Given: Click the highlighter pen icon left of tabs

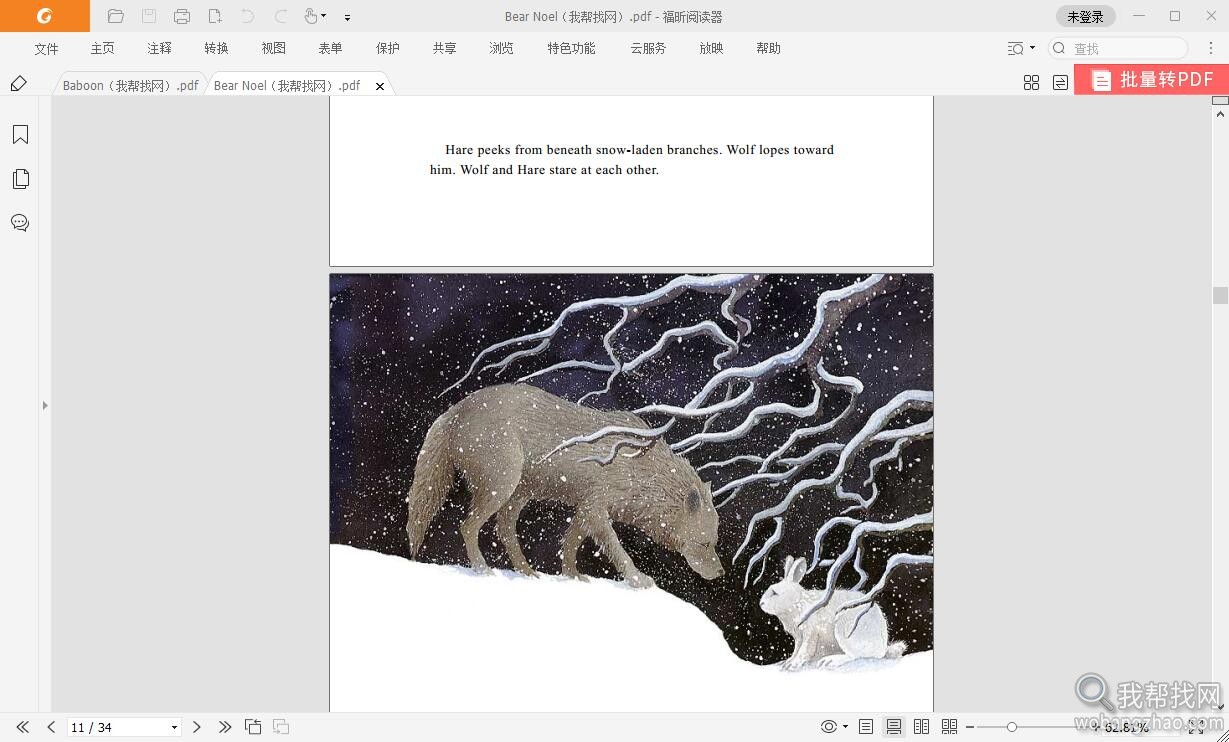Looking at the screenshot, I should [18, 83].
